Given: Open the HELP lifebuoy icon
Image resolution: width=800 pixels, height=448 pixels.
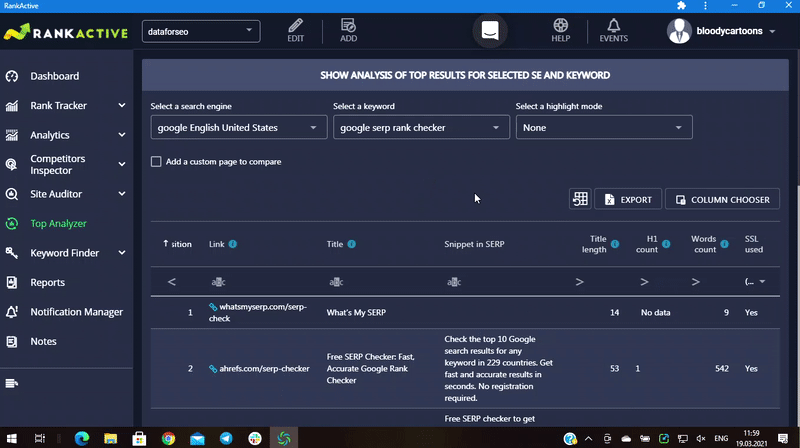Looking at the screenshot, I should (560, 26).
